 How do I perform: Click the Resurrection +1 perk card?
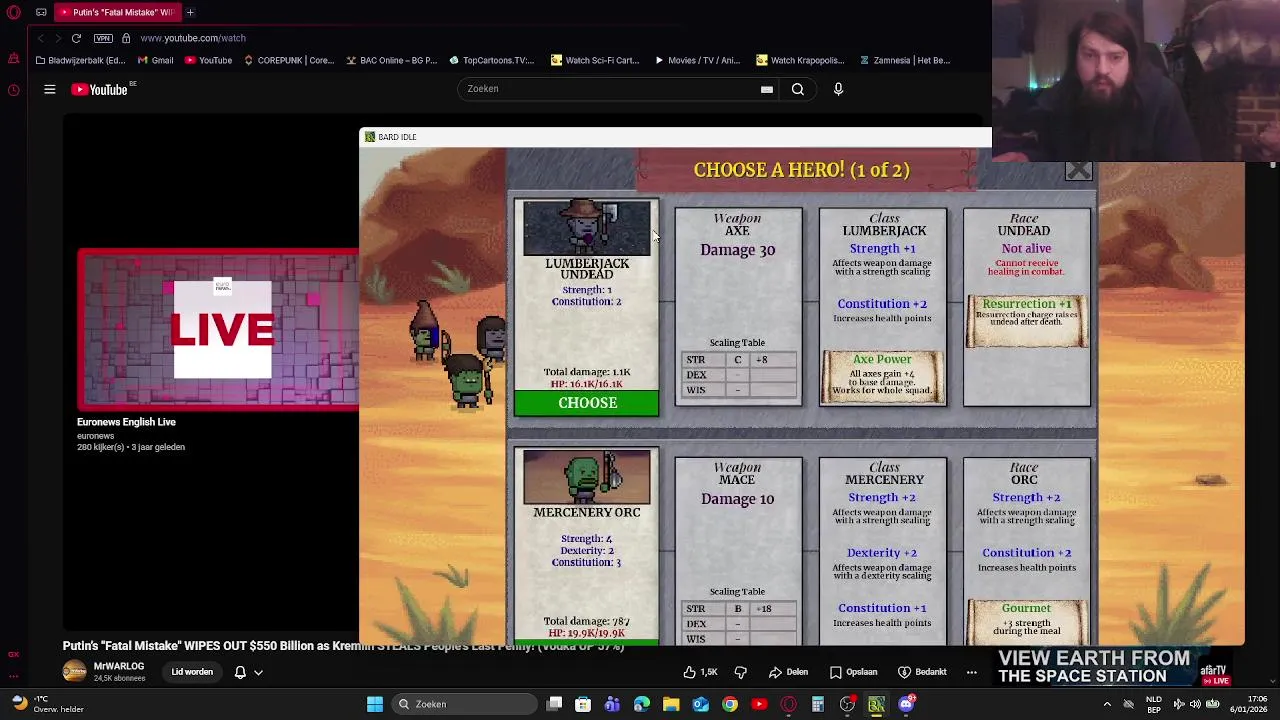tap(1027, 321)
